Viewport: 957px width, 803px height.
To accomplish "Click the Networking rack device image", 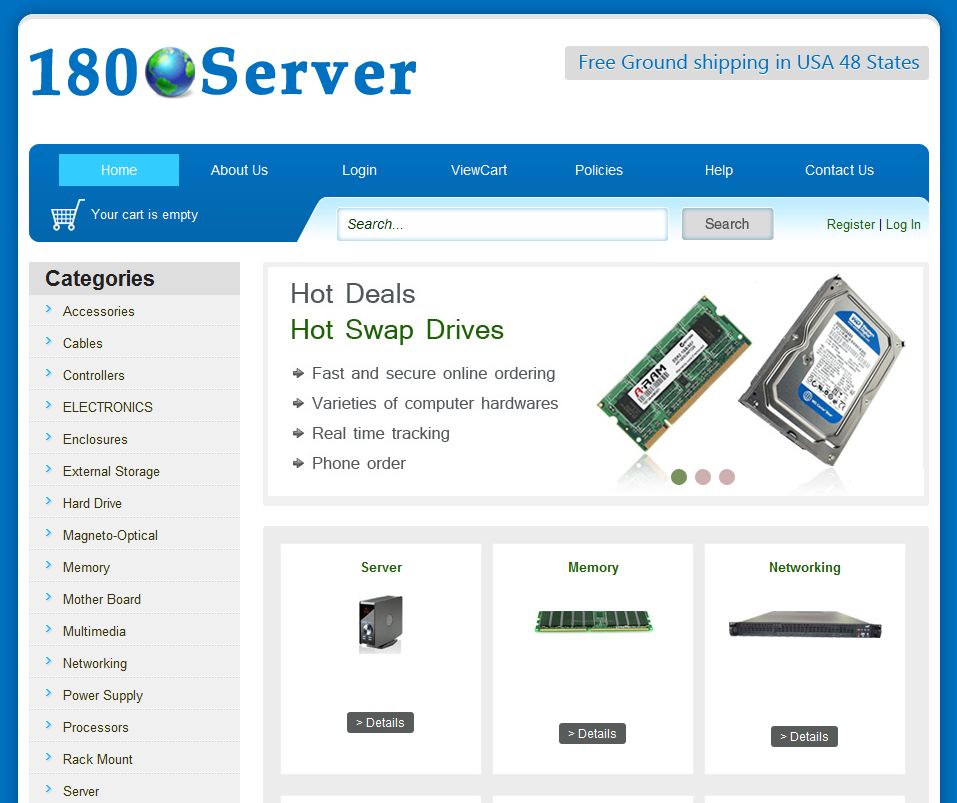I will tap(804, 626).
